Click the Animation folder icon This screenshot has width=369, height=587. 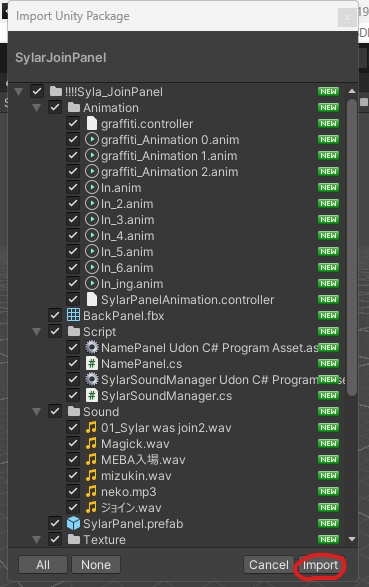pos(74,107)
